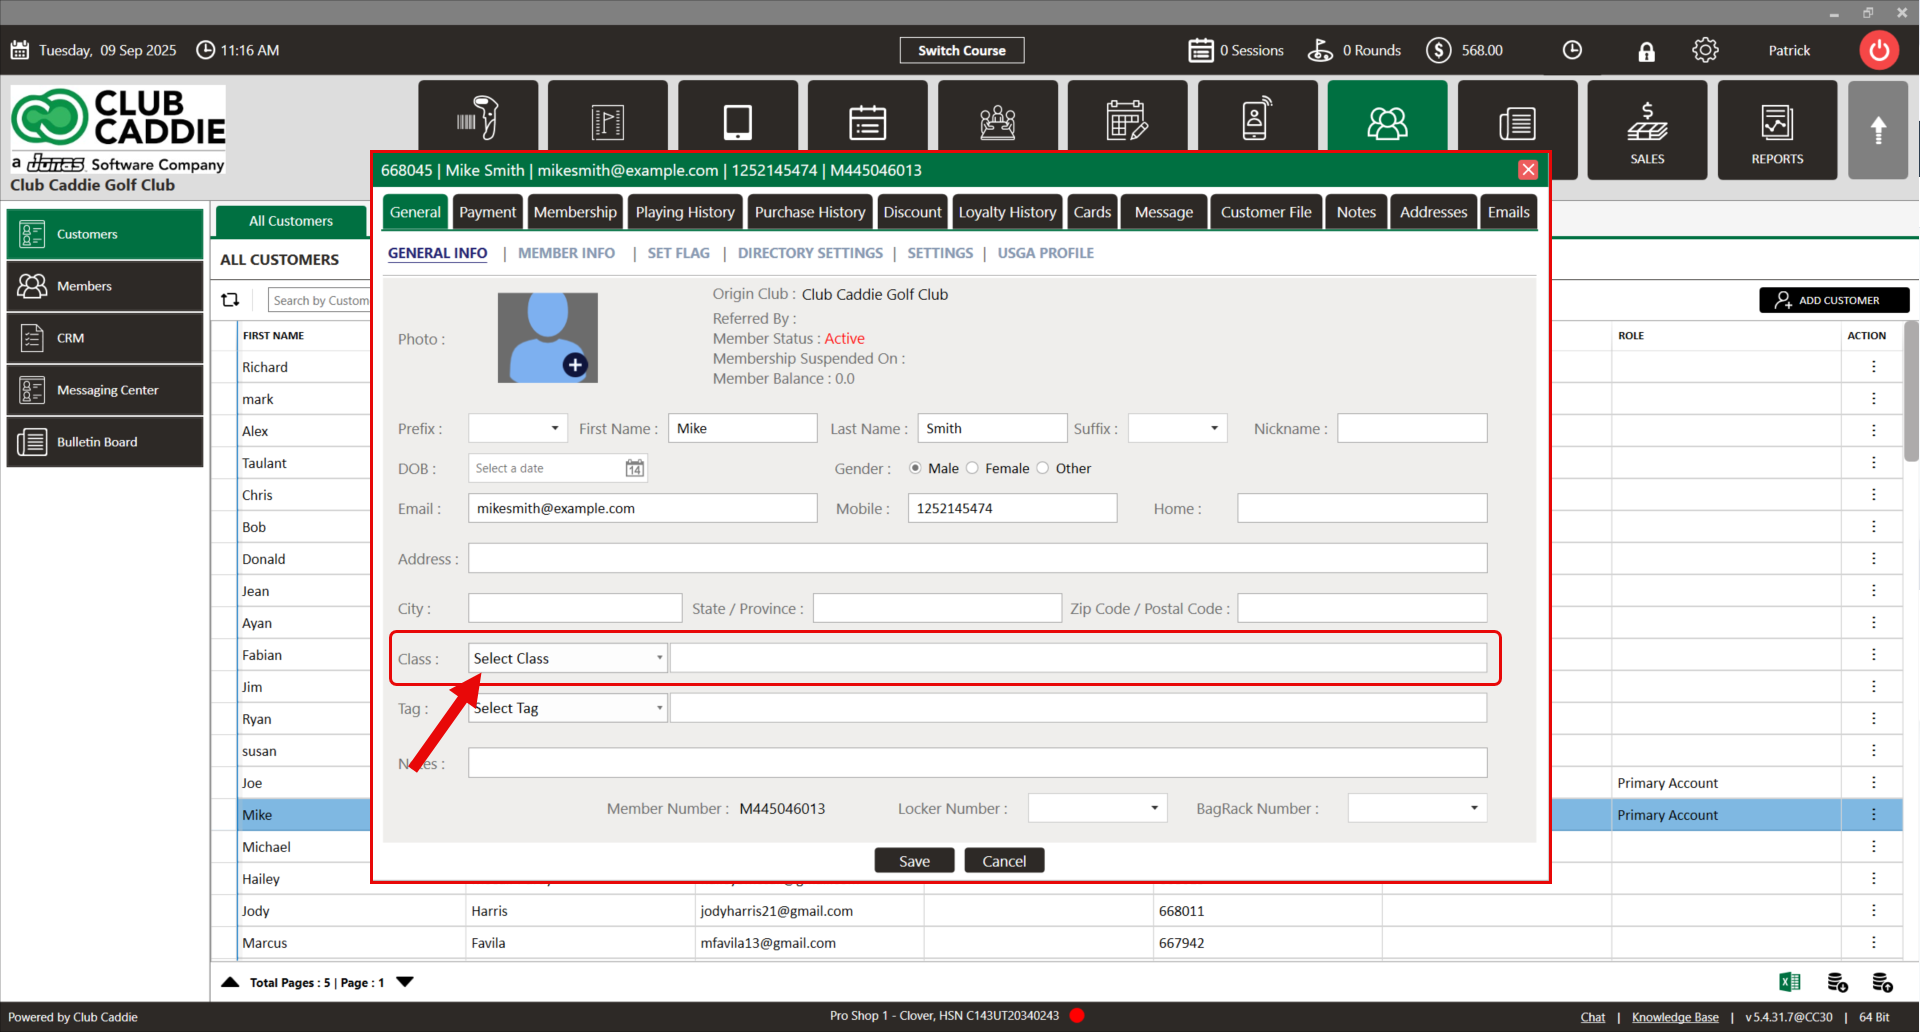Open Messaging Center in the sidebar

pos(105,390)
